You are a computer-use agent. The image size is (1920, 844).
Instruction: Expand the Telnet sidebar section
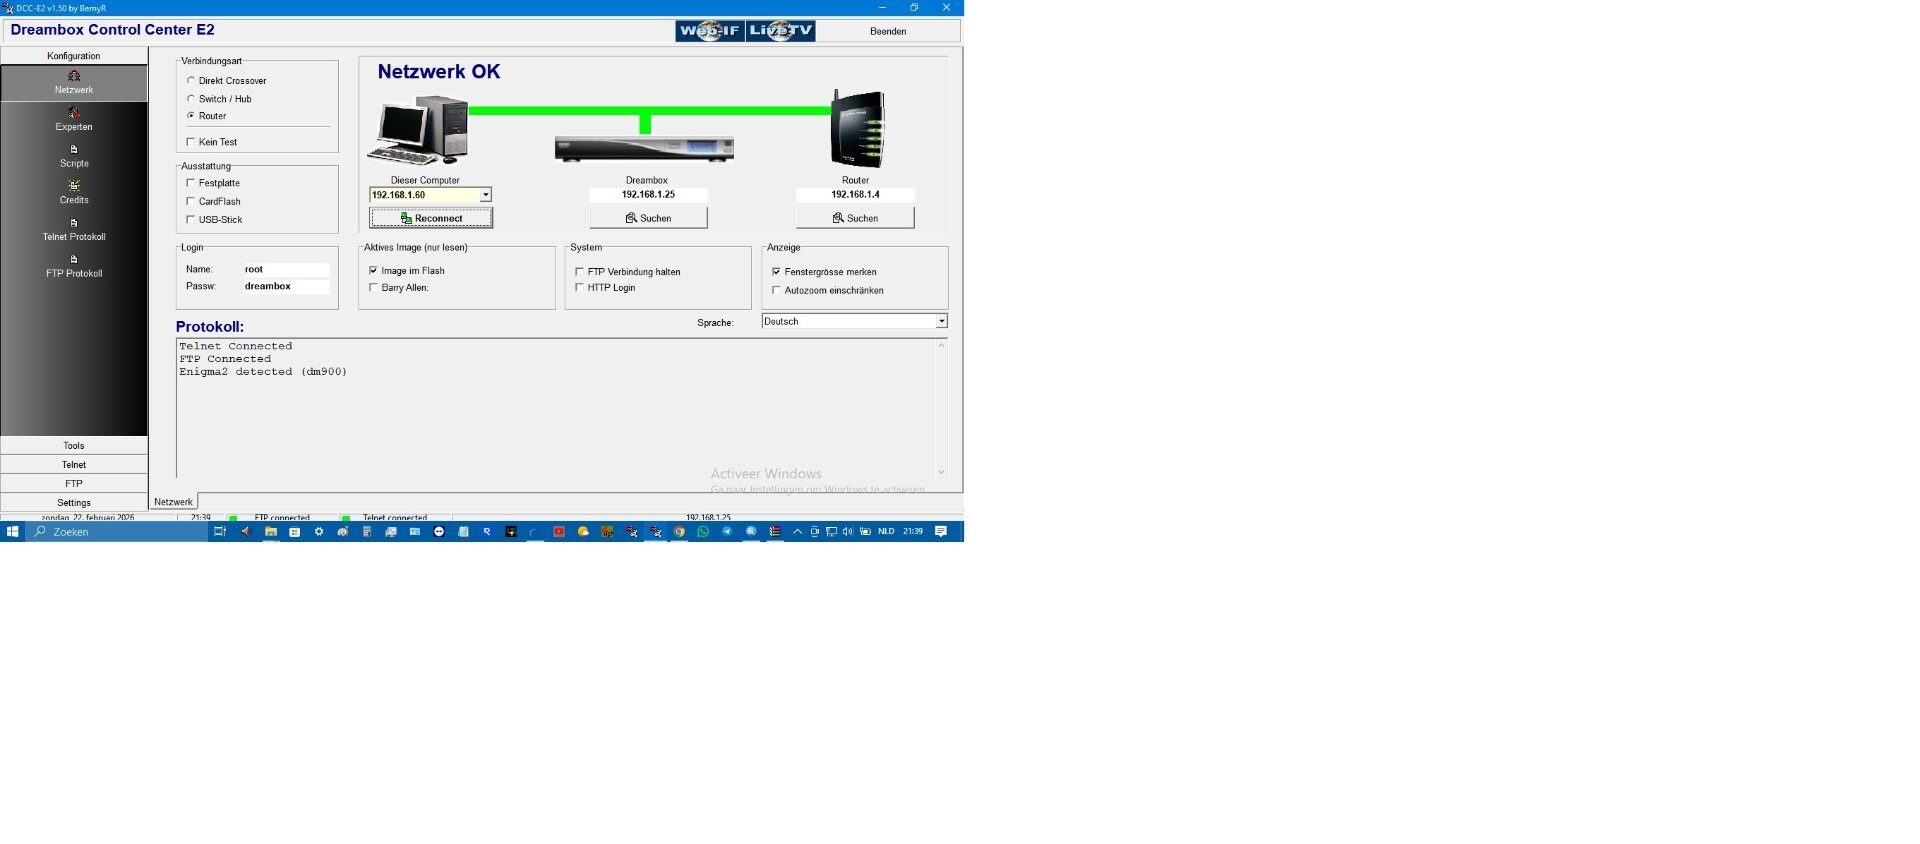point(74,465)
